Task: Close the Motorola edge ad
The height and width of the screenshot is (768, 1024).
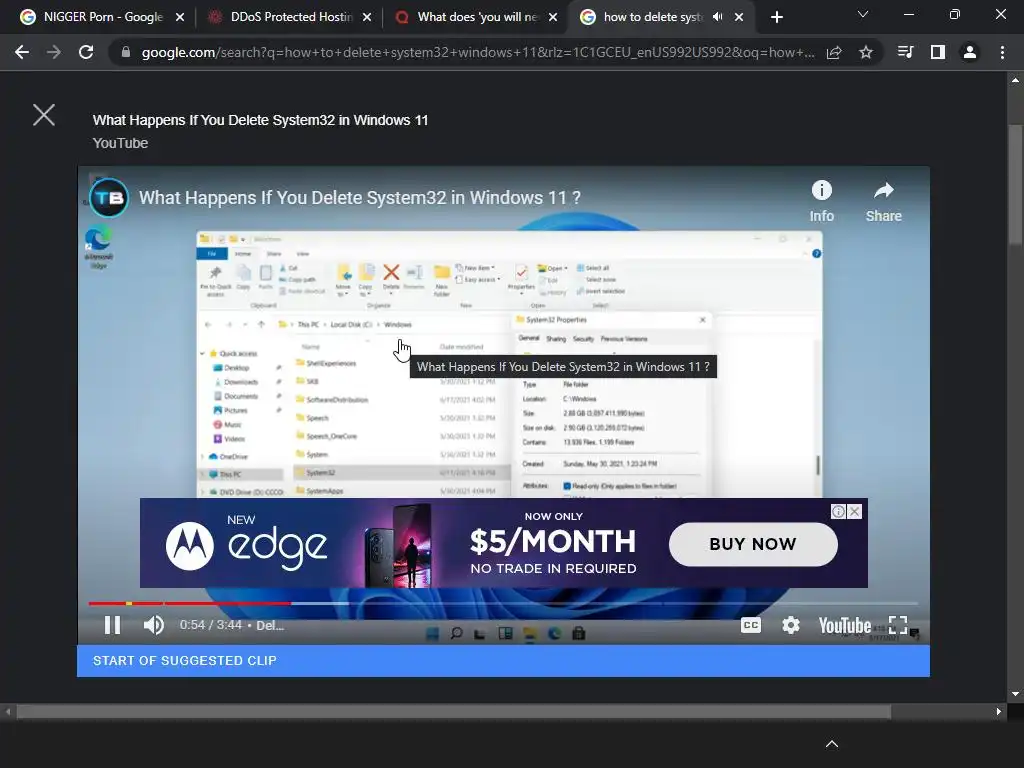Action: (854, 511)
